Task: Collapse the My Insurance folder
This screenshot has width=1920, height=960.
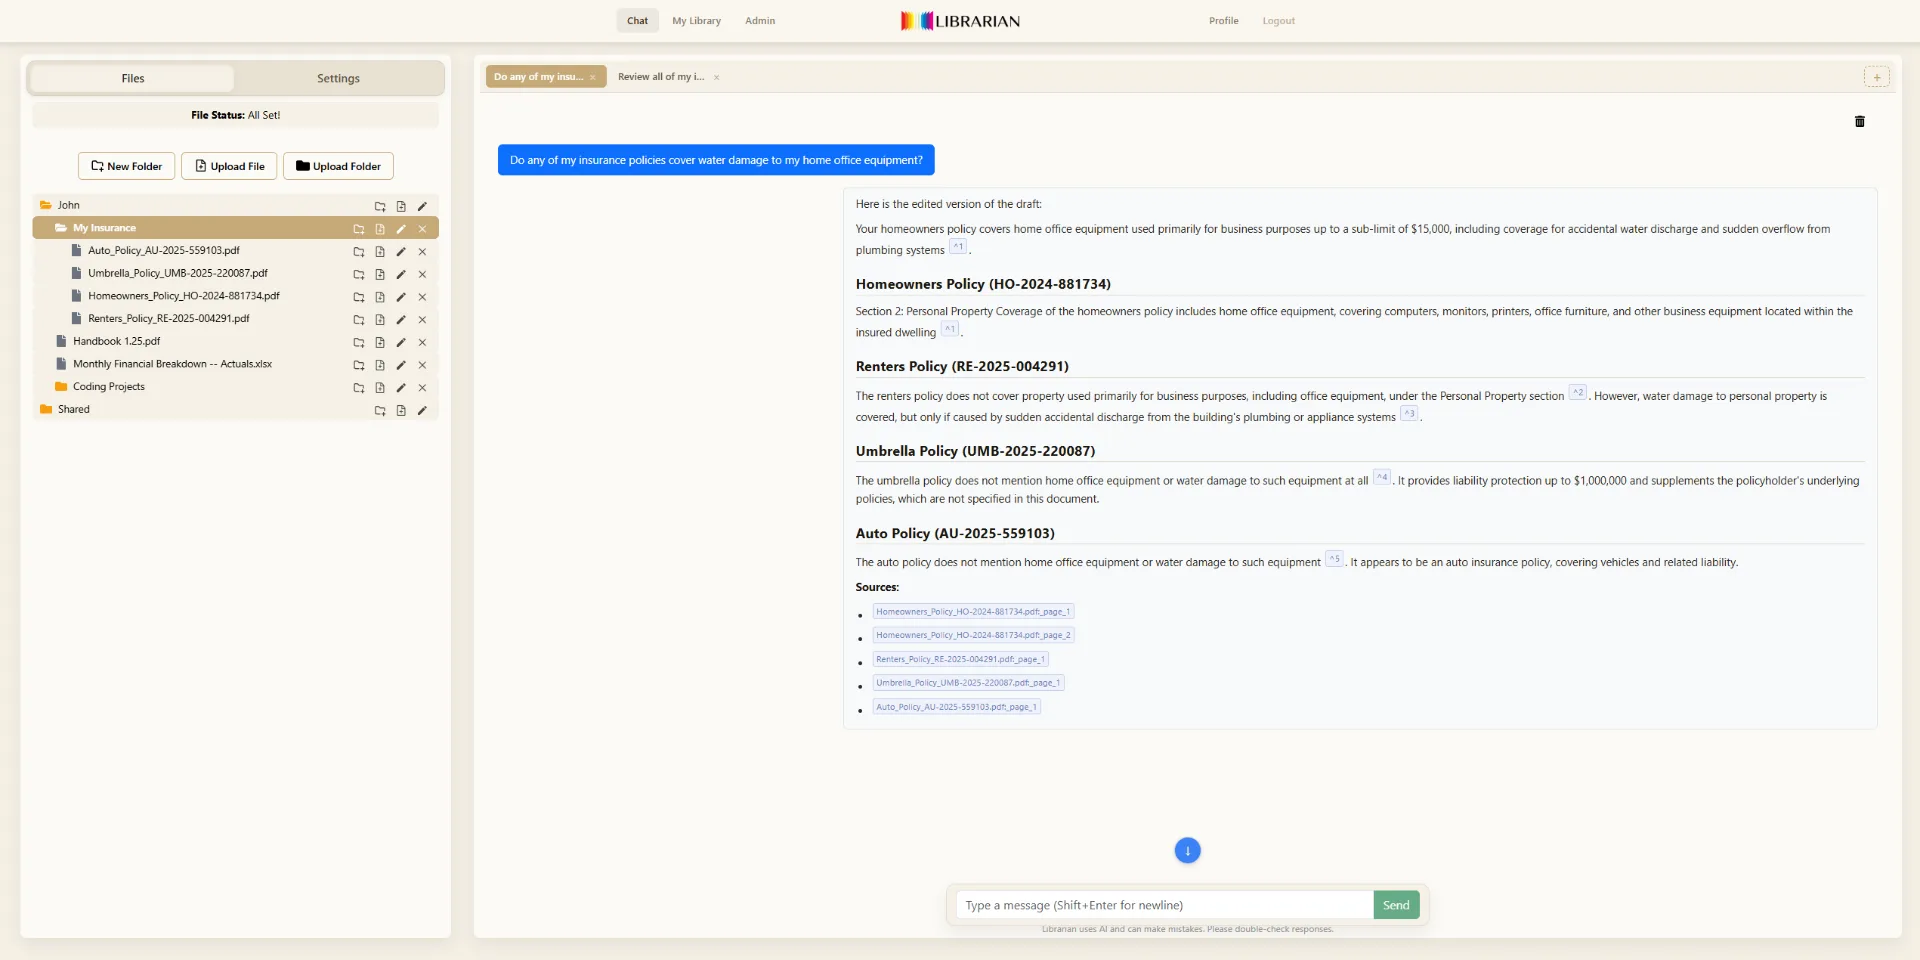Action: [103, 228]
